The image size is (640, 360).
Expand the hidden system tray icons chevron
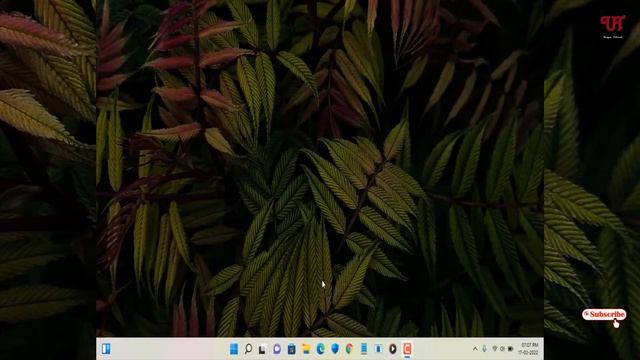click(475, 349)
